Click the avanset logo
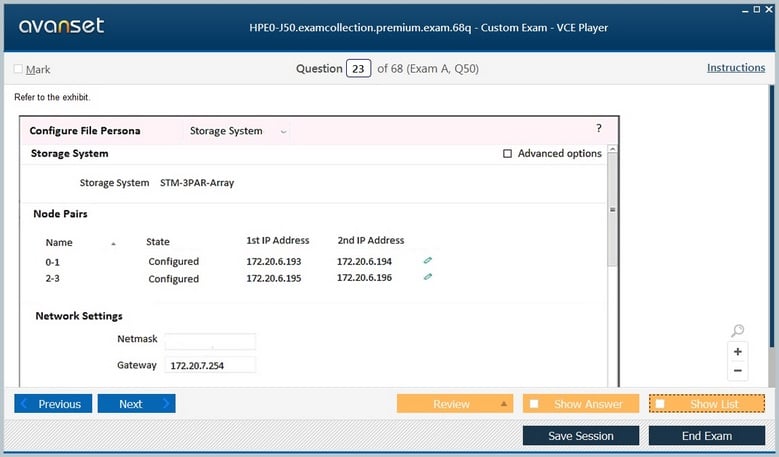The image size is (779, 457). [61, 25]
